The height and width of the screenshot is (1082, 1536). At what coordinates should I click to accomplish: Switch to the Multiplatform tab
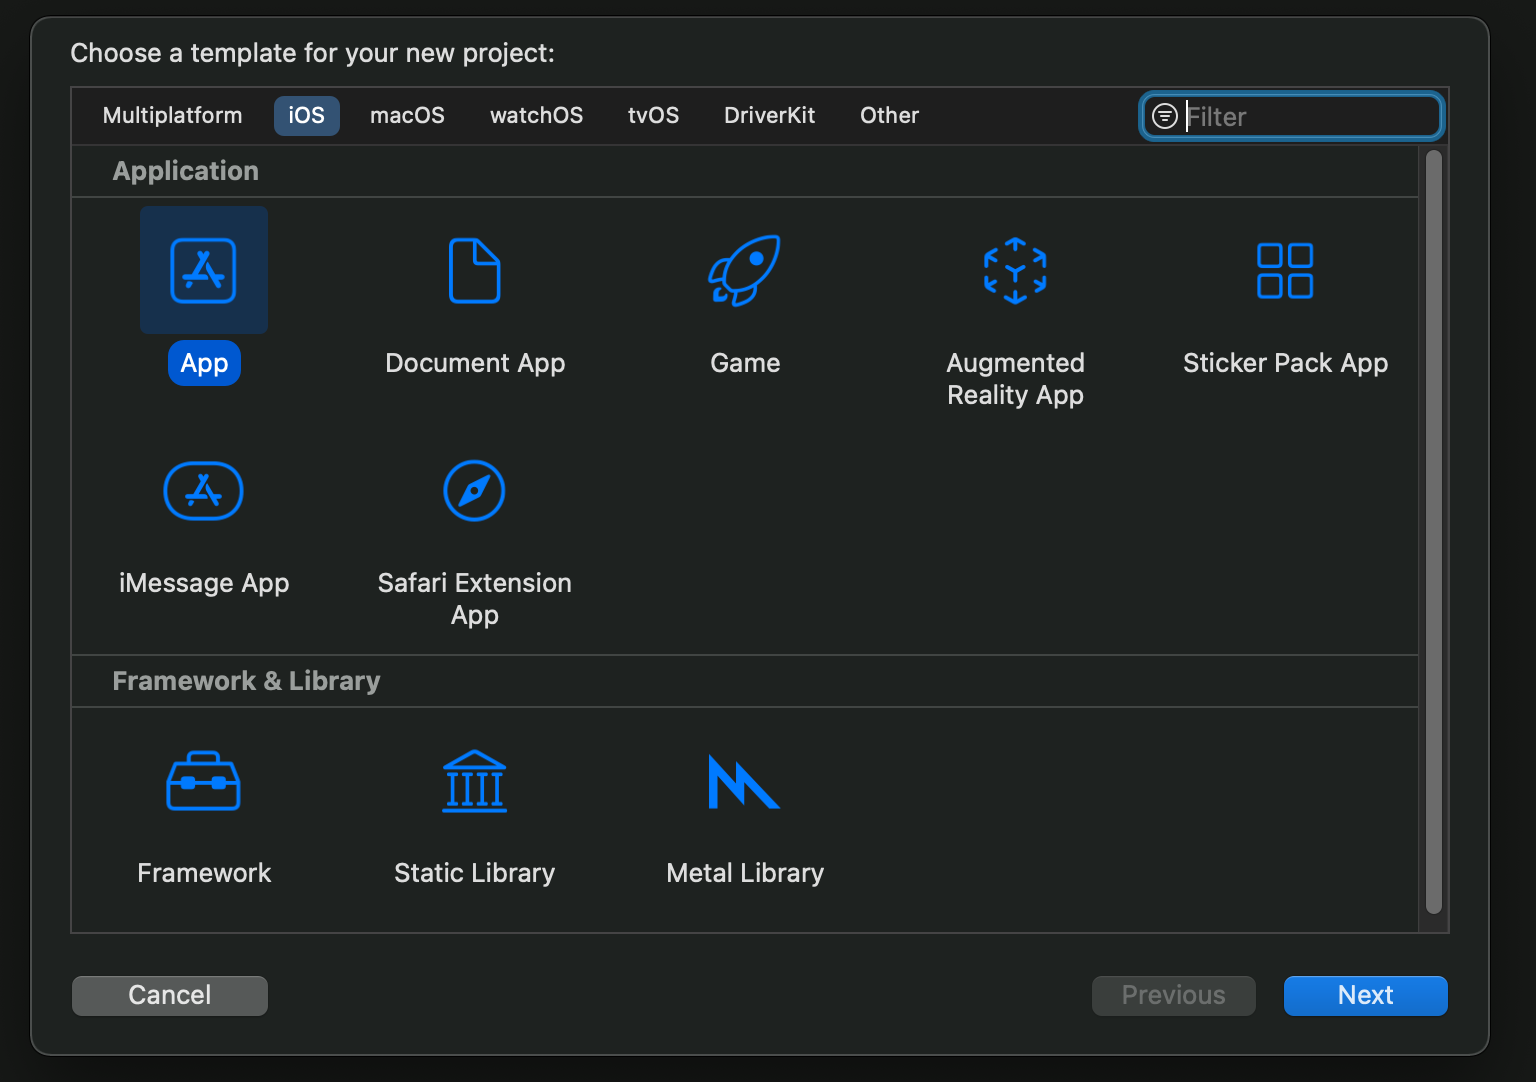tap(173, 115)
